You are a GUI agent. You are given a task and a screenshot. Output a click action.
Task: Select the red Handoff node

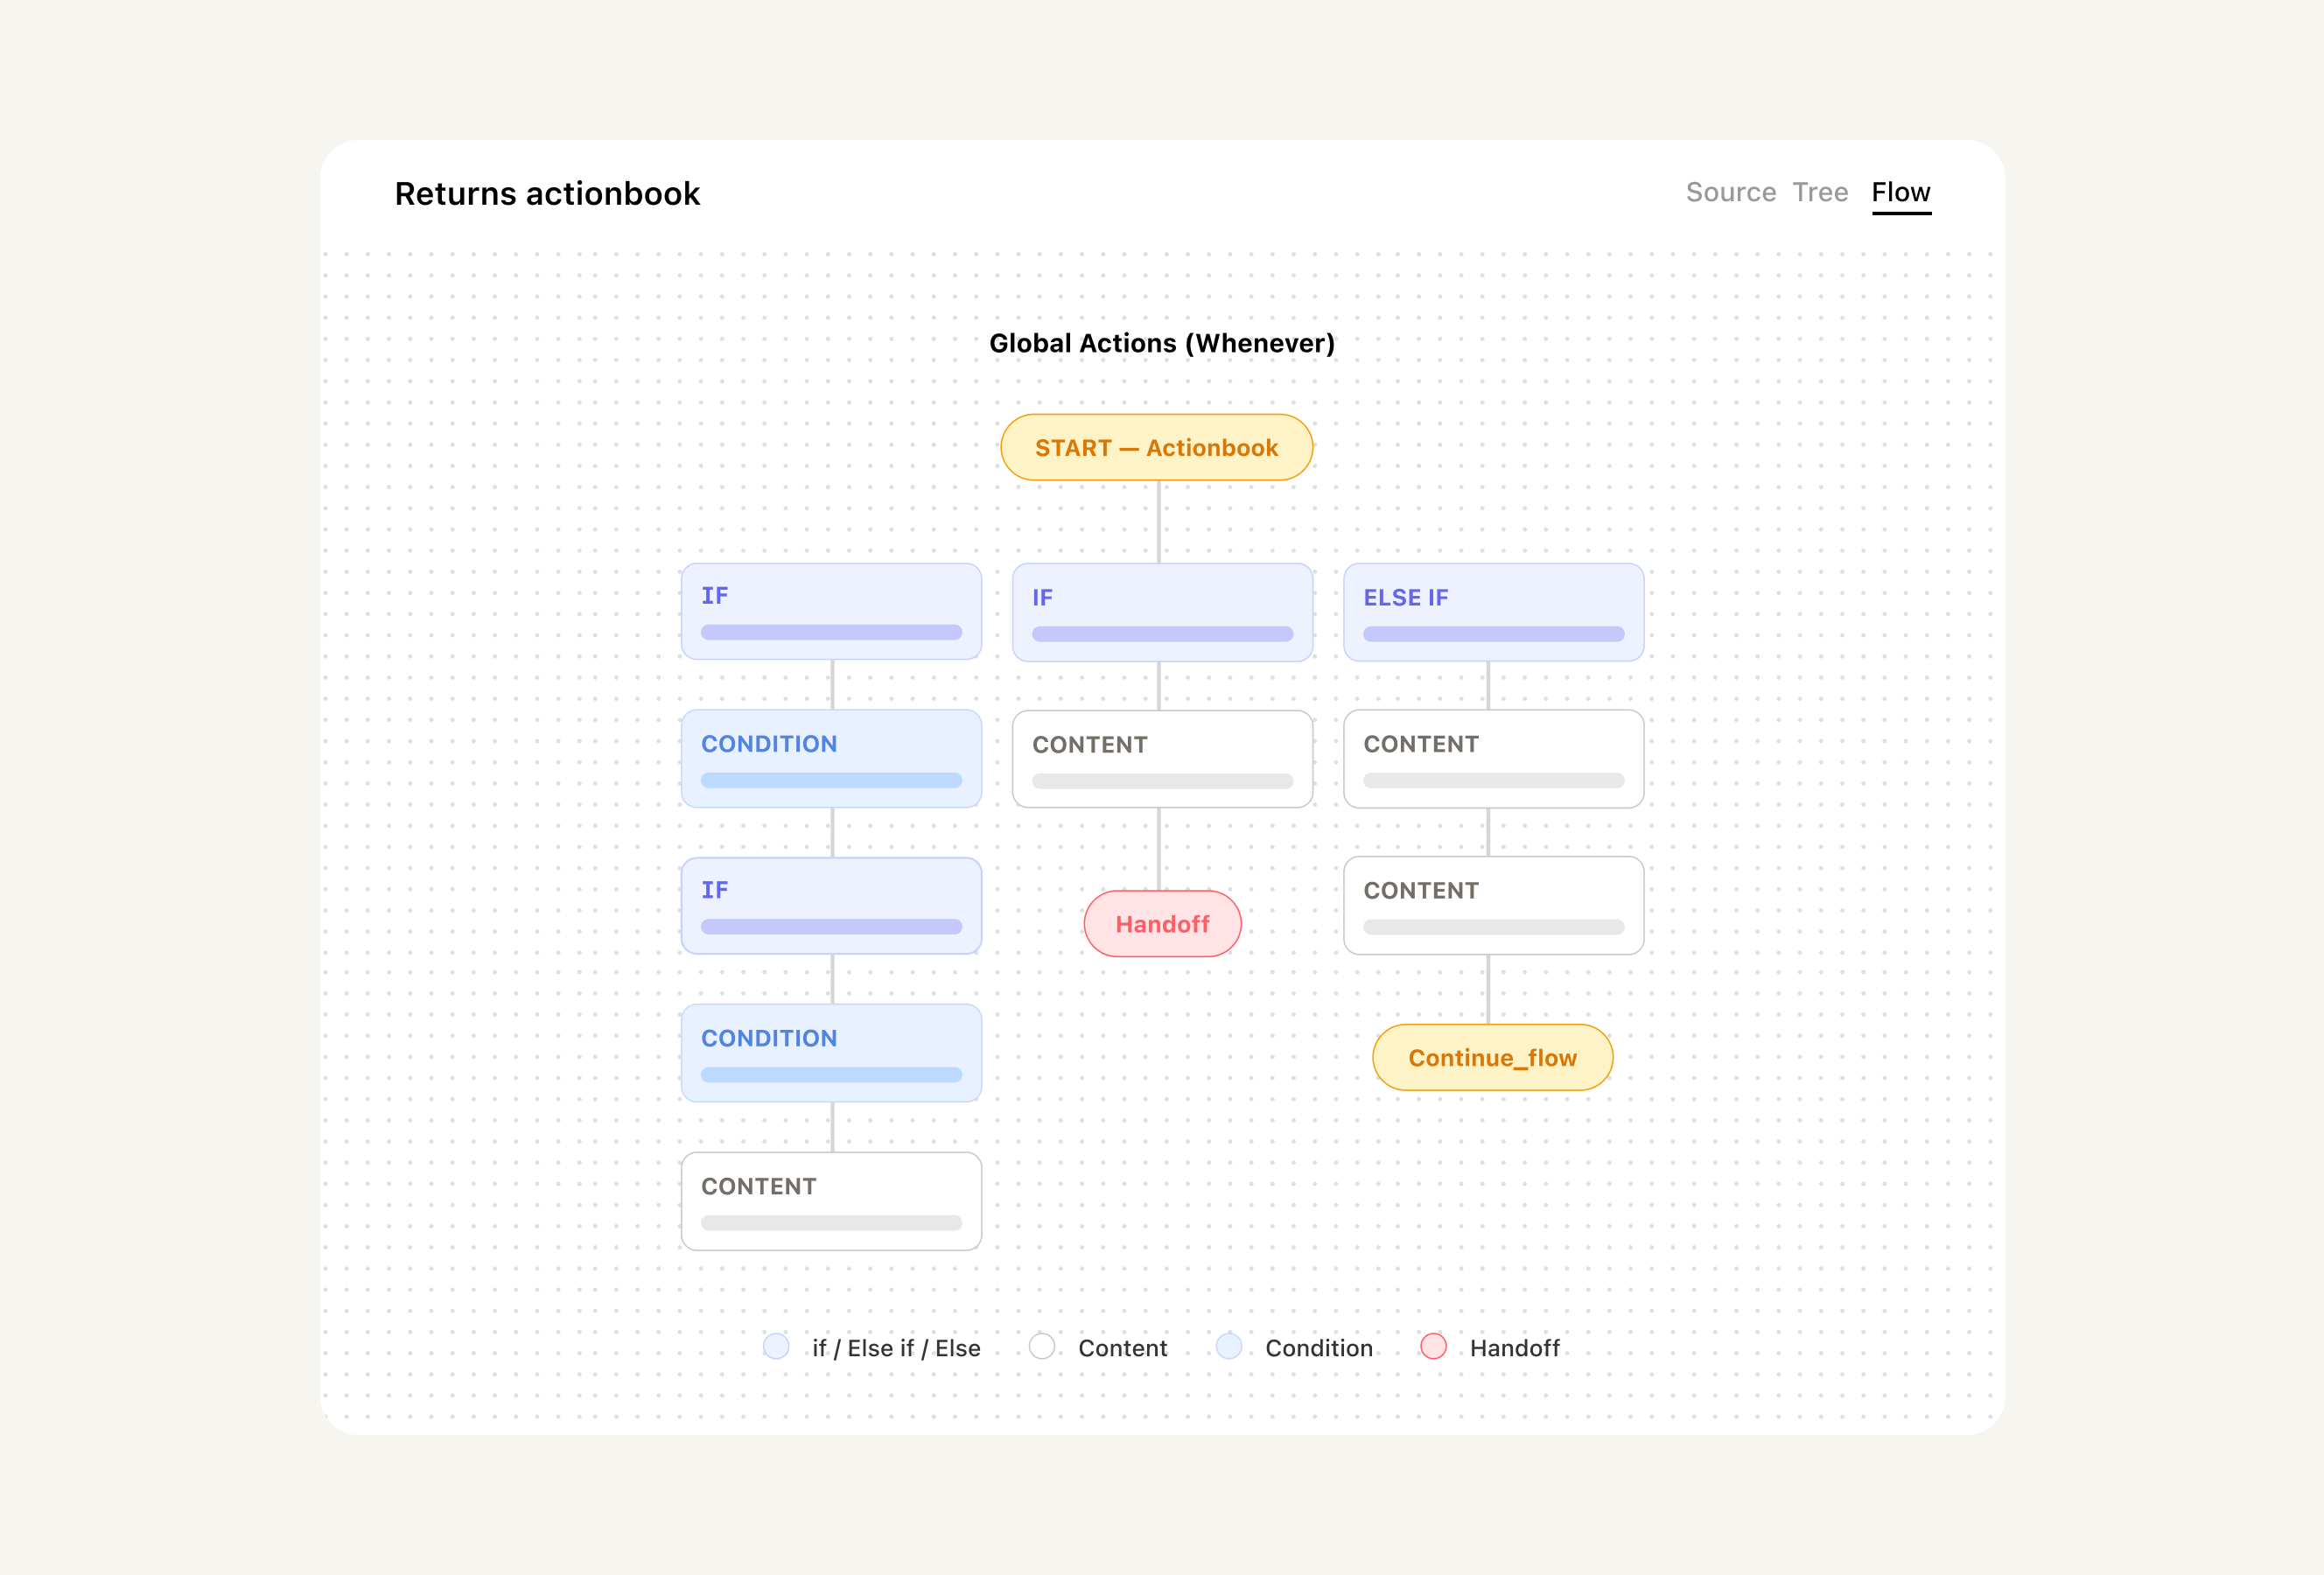tap(1163, 924)
